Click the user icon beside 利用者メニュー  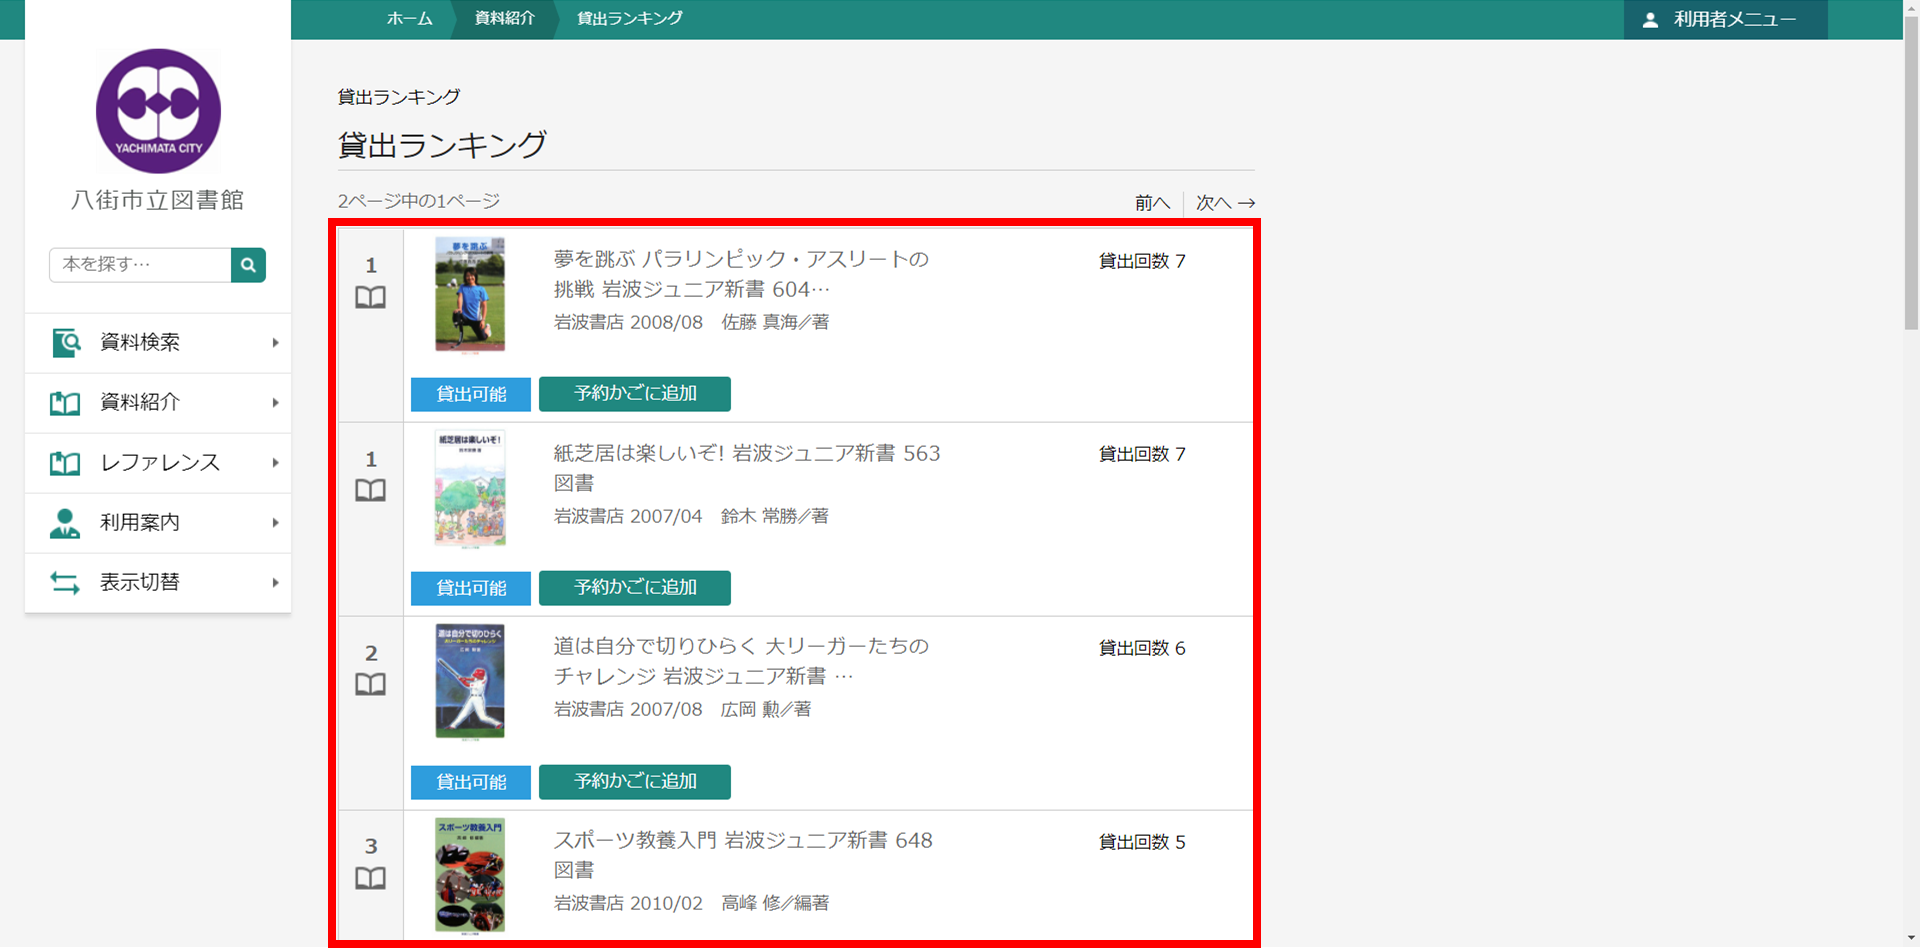(1650, 20)
